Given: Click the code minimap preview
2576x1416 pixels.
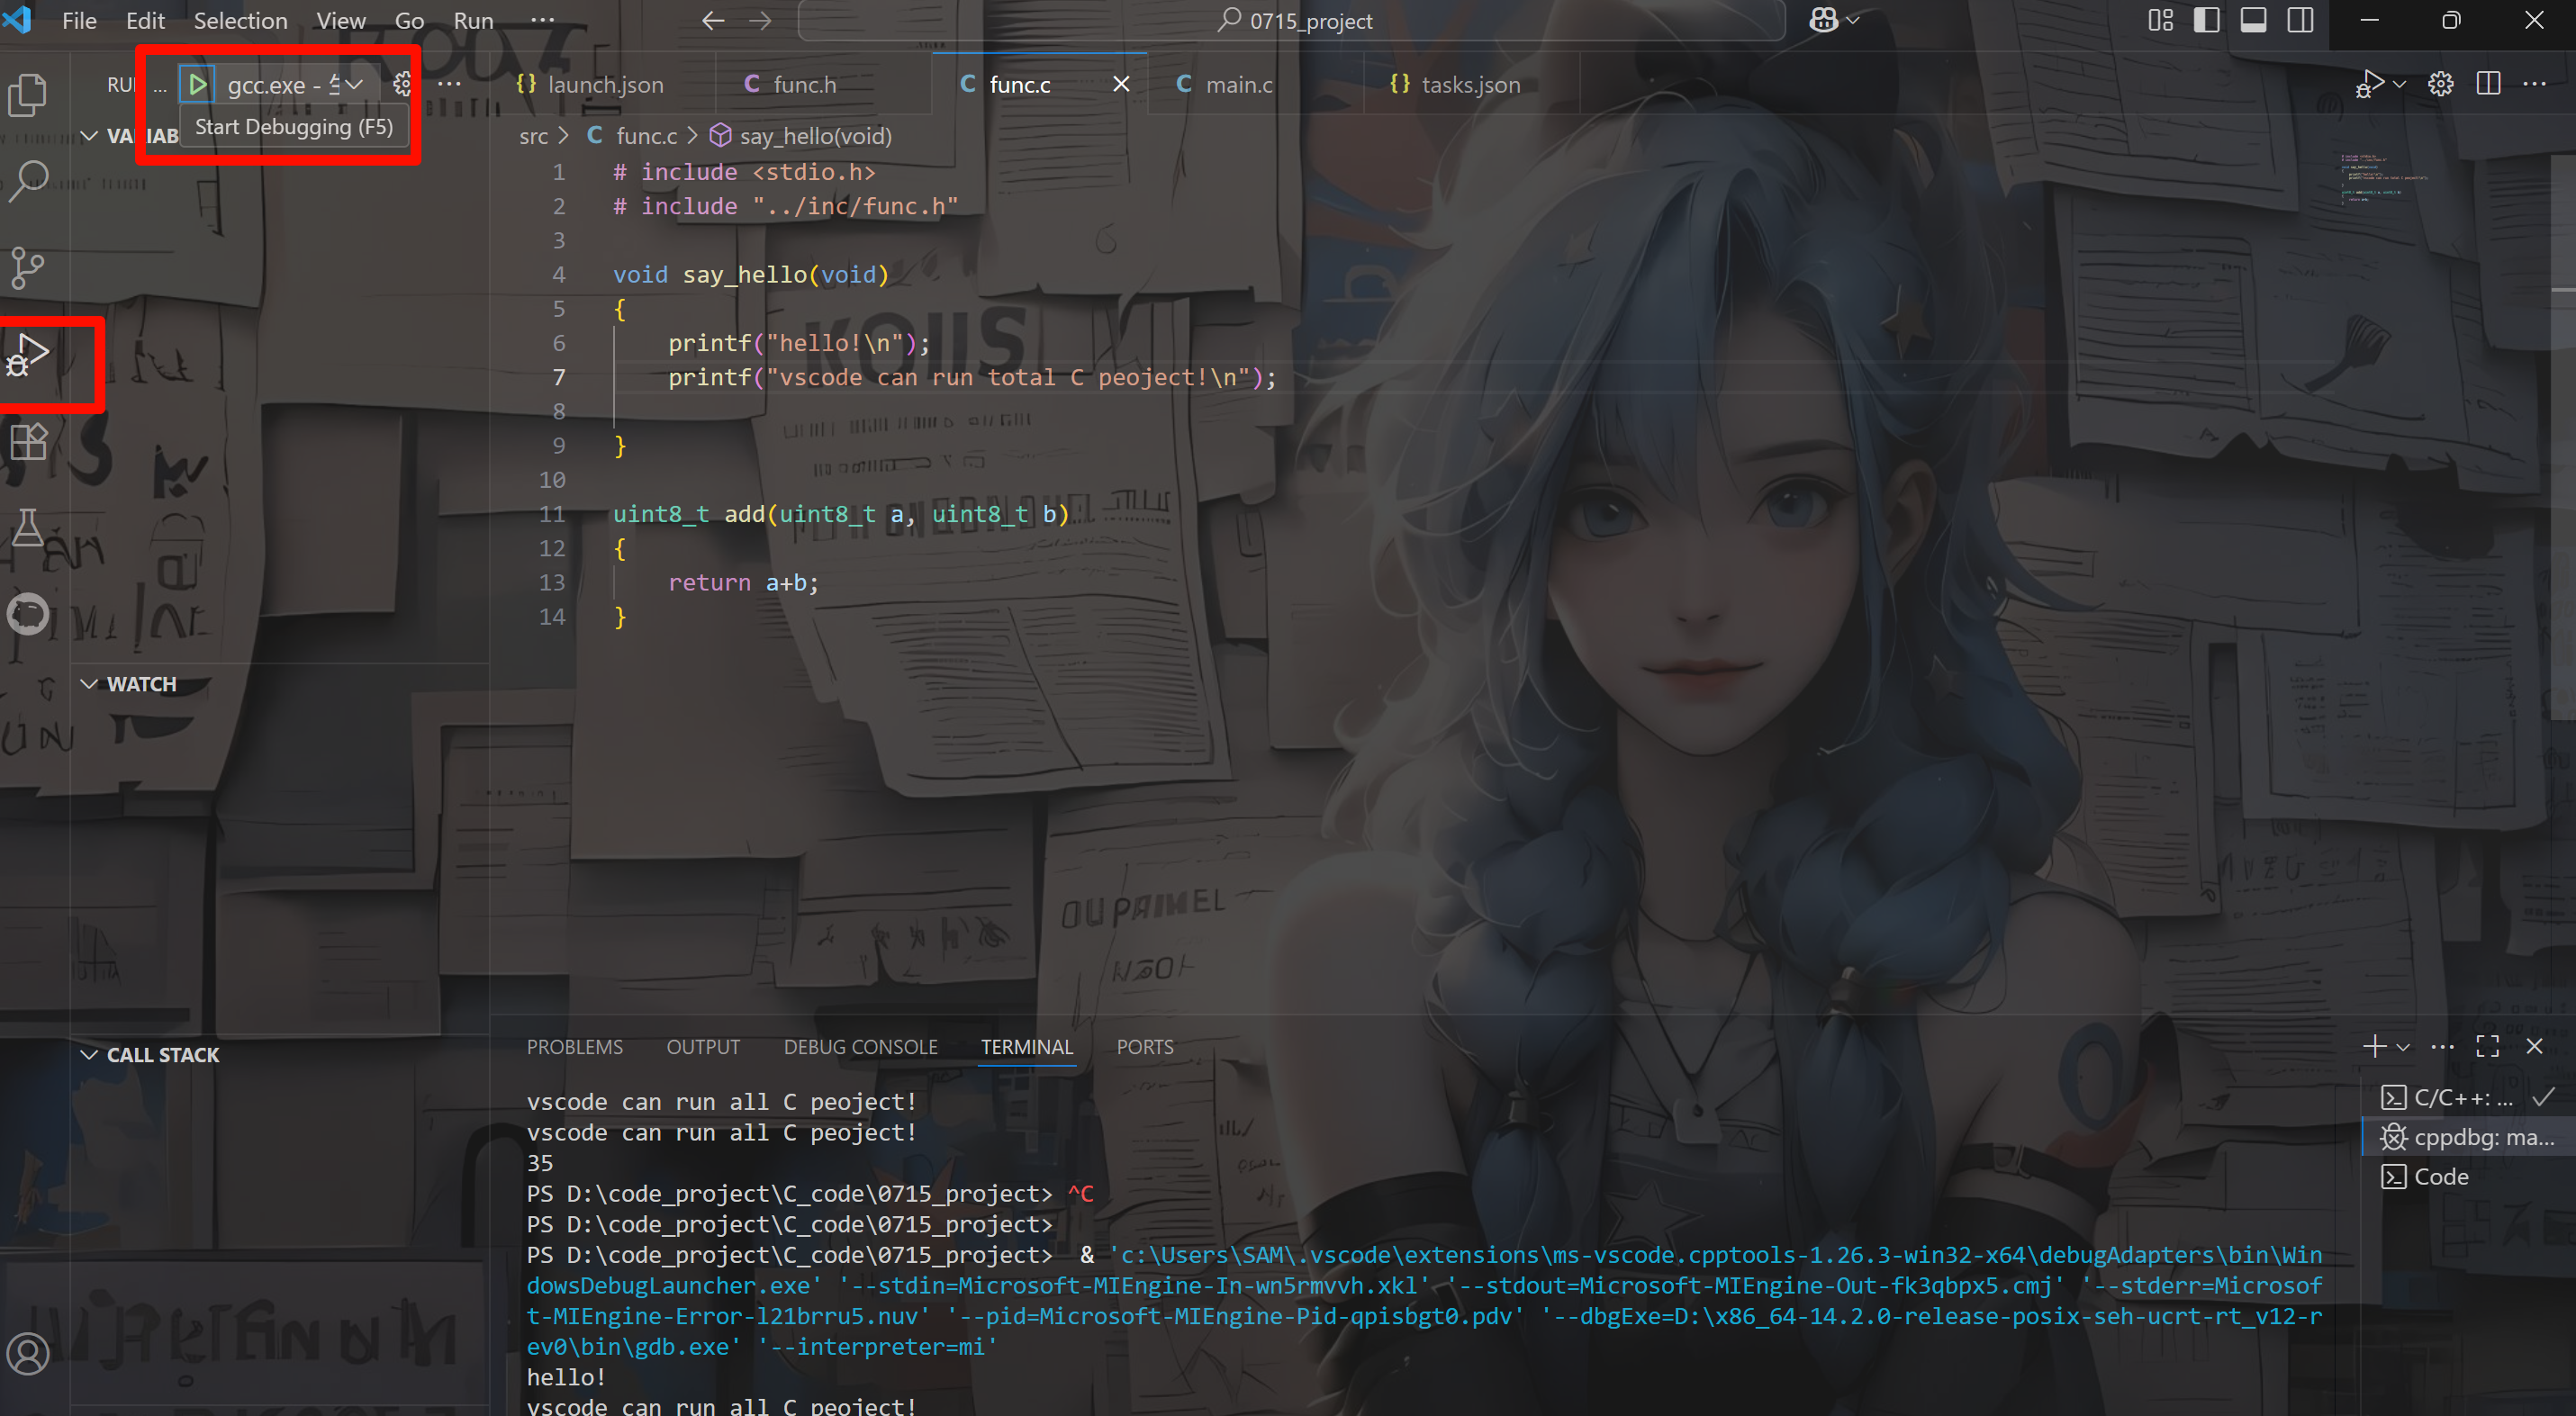Looking at the screenshot, I should (x=2385, y=178).
